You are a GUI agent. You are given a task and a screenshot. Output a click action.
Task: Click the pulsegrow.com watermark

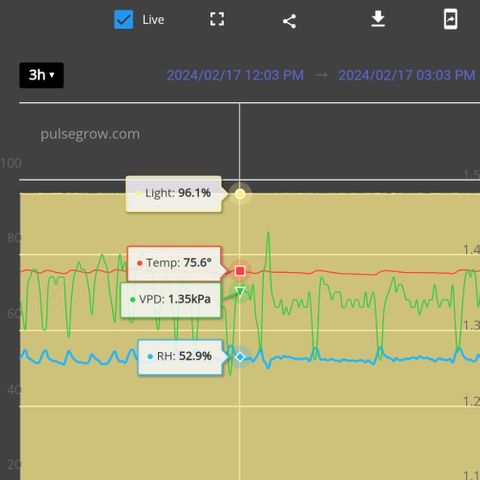click(90, 134)
